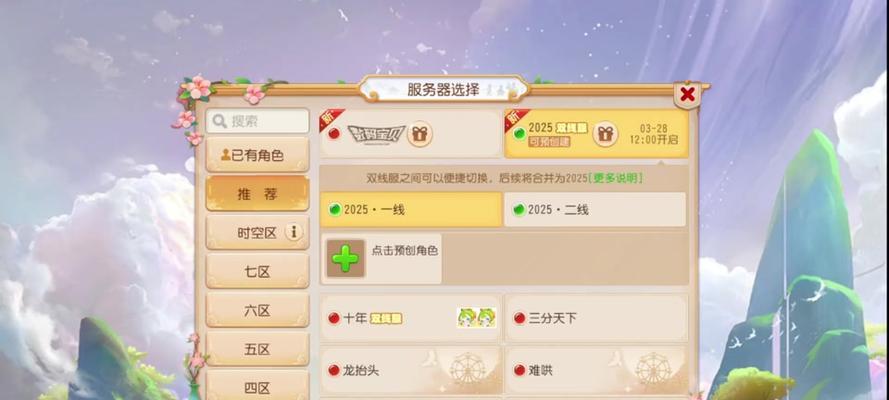The image size is (889, 400).
Task: Close the server selection dialog
Action: [687, 94]
